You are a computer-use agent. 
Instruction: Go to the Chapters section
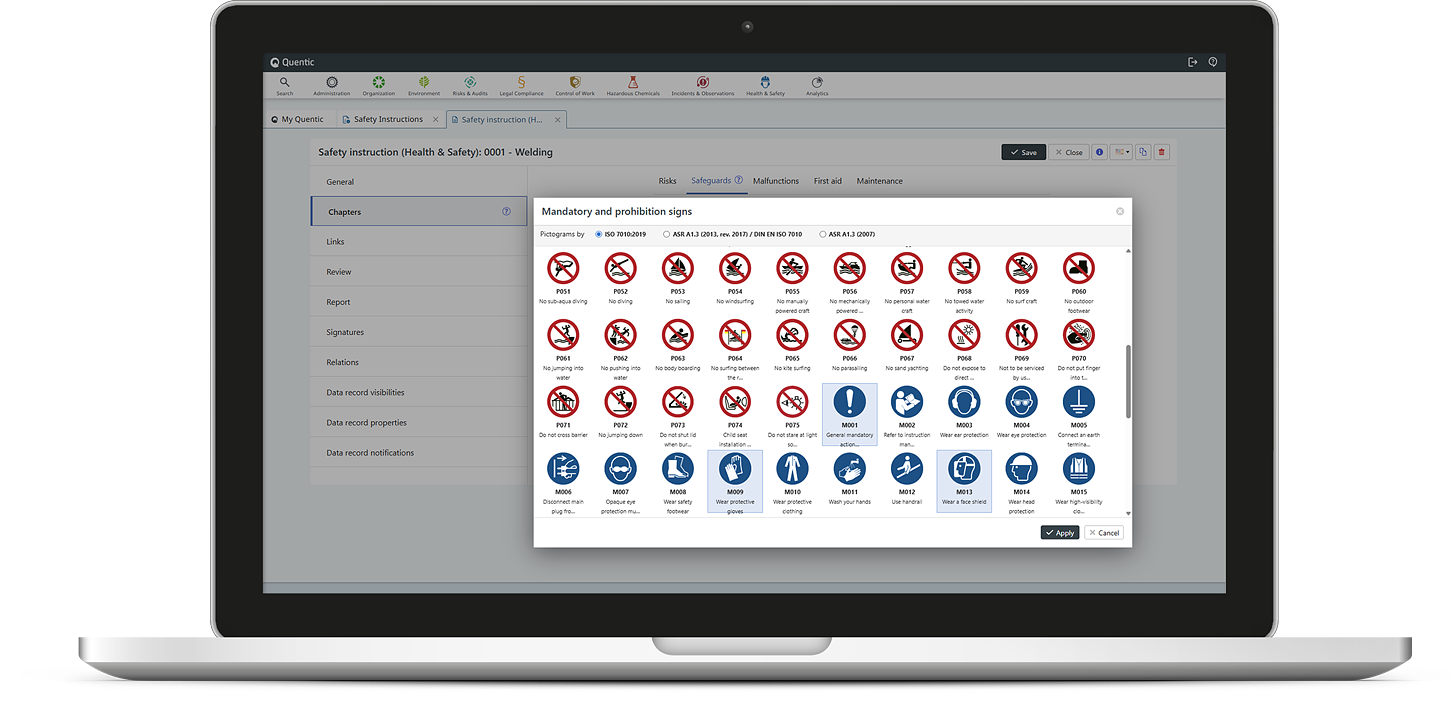(x=344, y=211)
